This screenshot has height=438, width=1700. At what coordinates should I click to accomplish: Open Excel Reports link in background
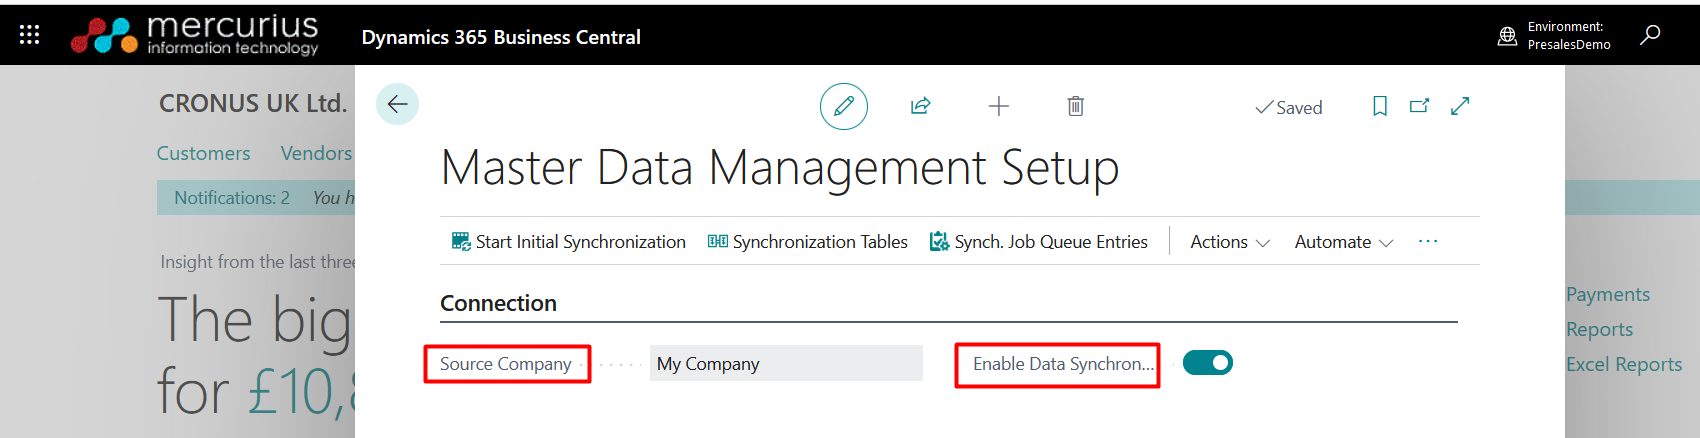click(x=1624, y=364)
